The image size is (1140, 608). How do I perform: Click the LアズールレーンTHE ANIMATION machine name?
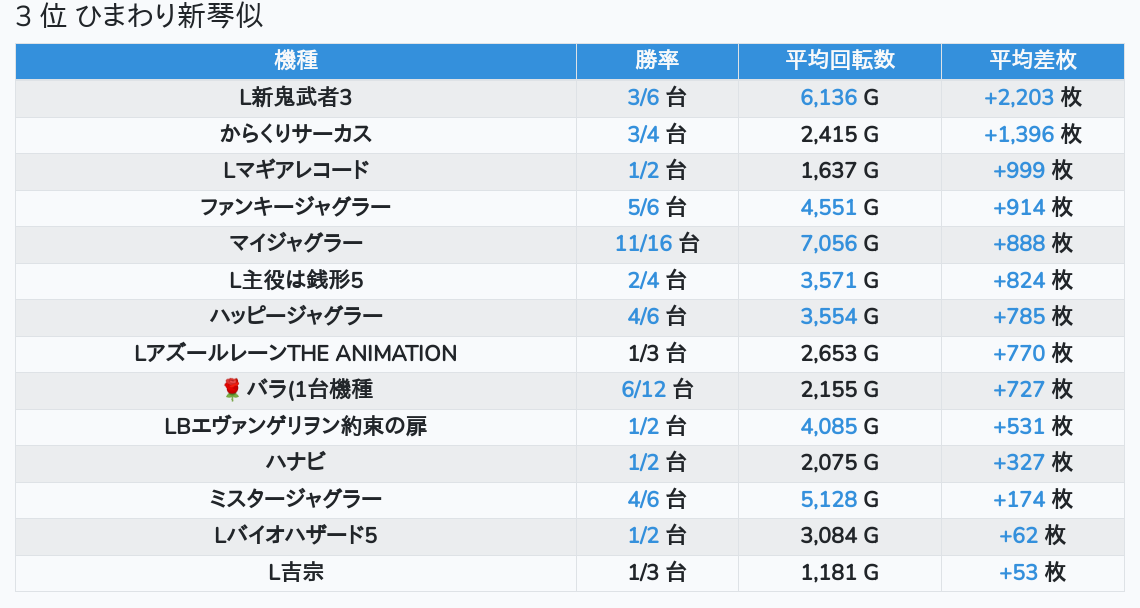coord(296,353)
